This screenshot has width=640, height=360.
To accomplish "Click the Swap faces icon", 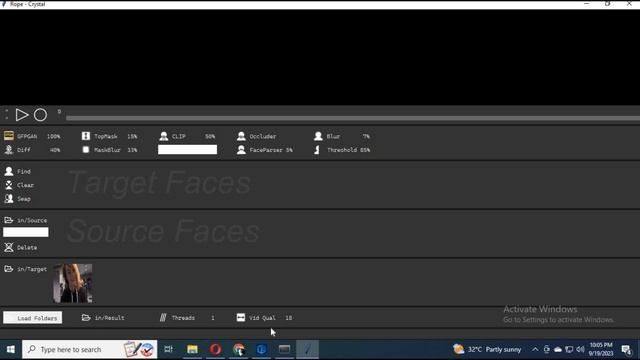I will (9, 199).
